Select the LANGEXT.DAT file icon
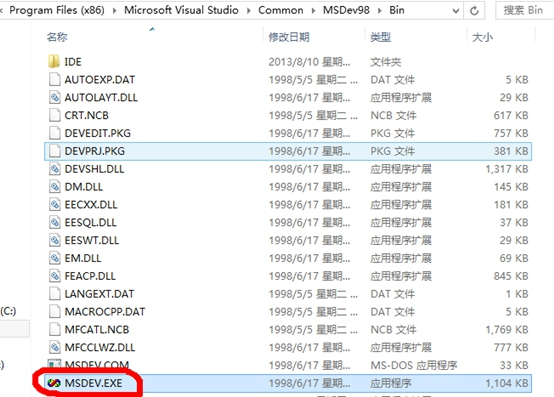This screenshot has width=554, height=397. click(54, 294)
